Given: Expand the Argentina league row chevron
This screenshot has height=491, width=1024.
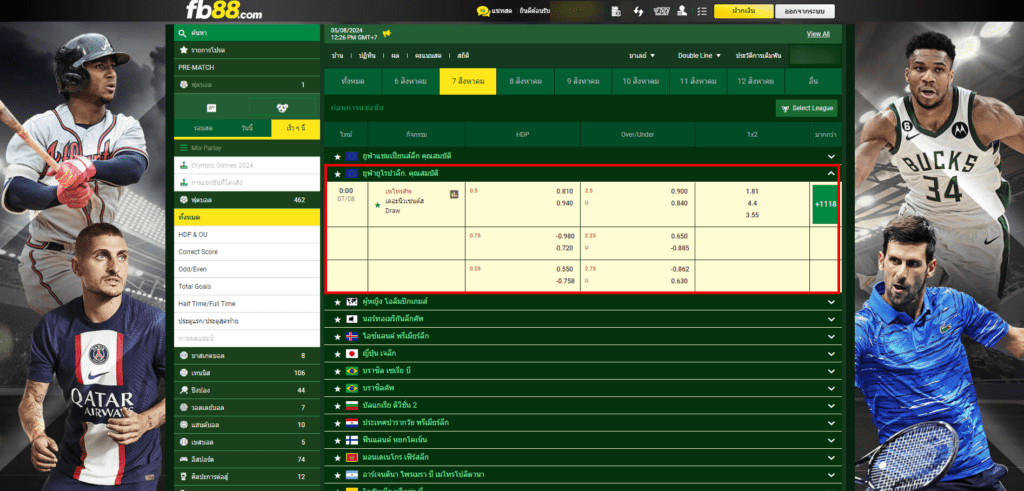Looking at the screenshot, I should [x=831, y=475].
